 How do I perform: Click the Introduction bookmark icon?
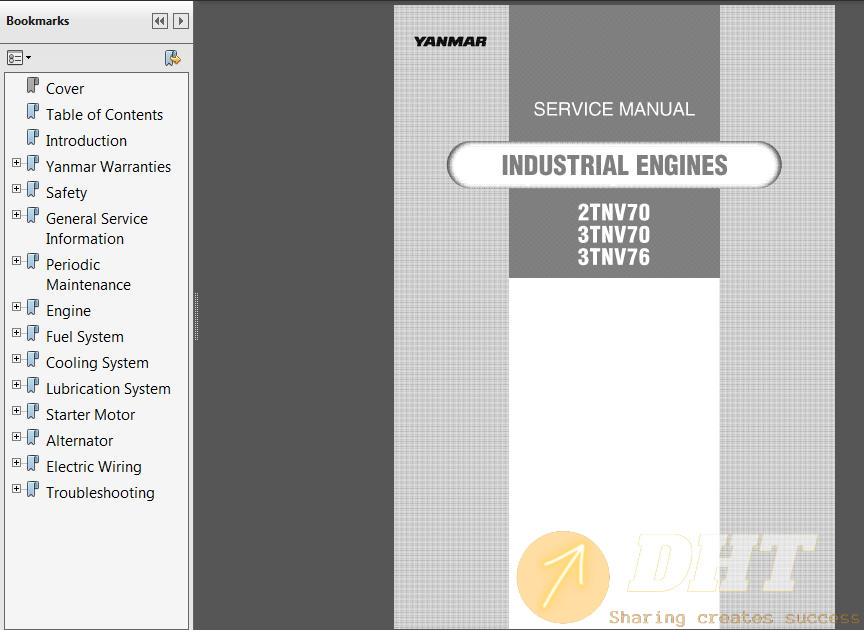click(33, 137)
